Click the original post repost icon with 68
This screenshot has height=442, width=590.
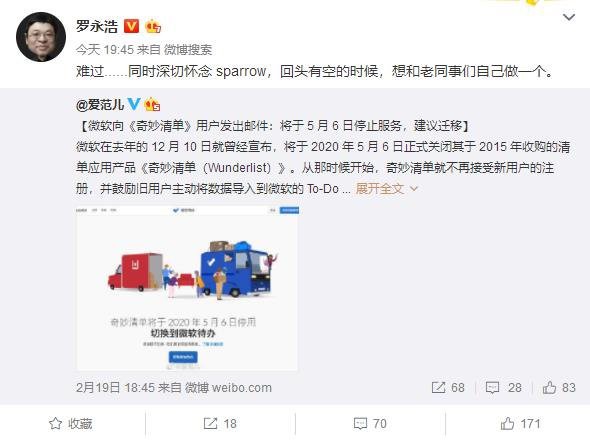(x=448, y=387)
